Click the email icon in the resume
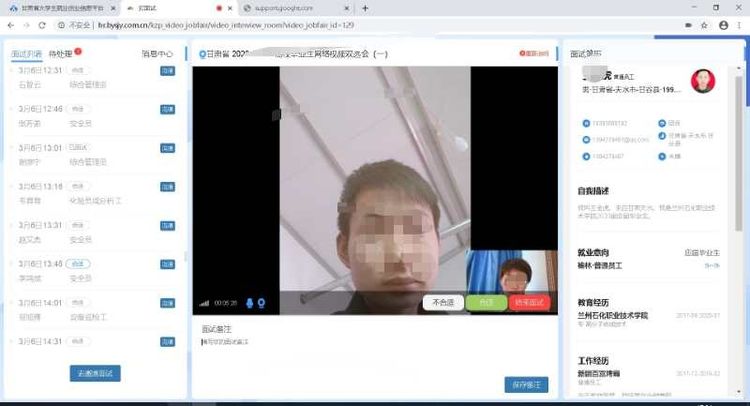This screenshot has height=406, width=750. point(586,140)
